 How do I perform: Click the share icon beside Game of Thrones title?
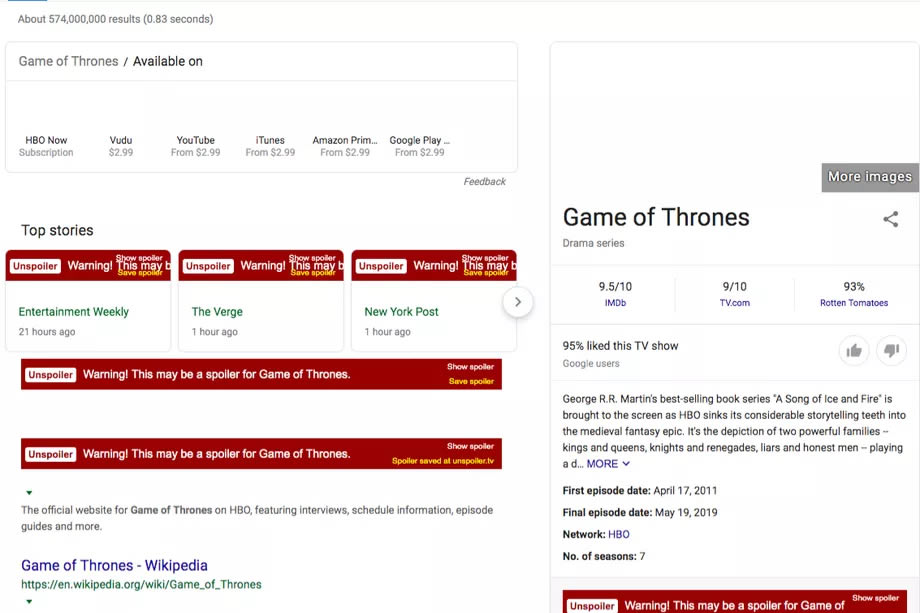(890, 219)
